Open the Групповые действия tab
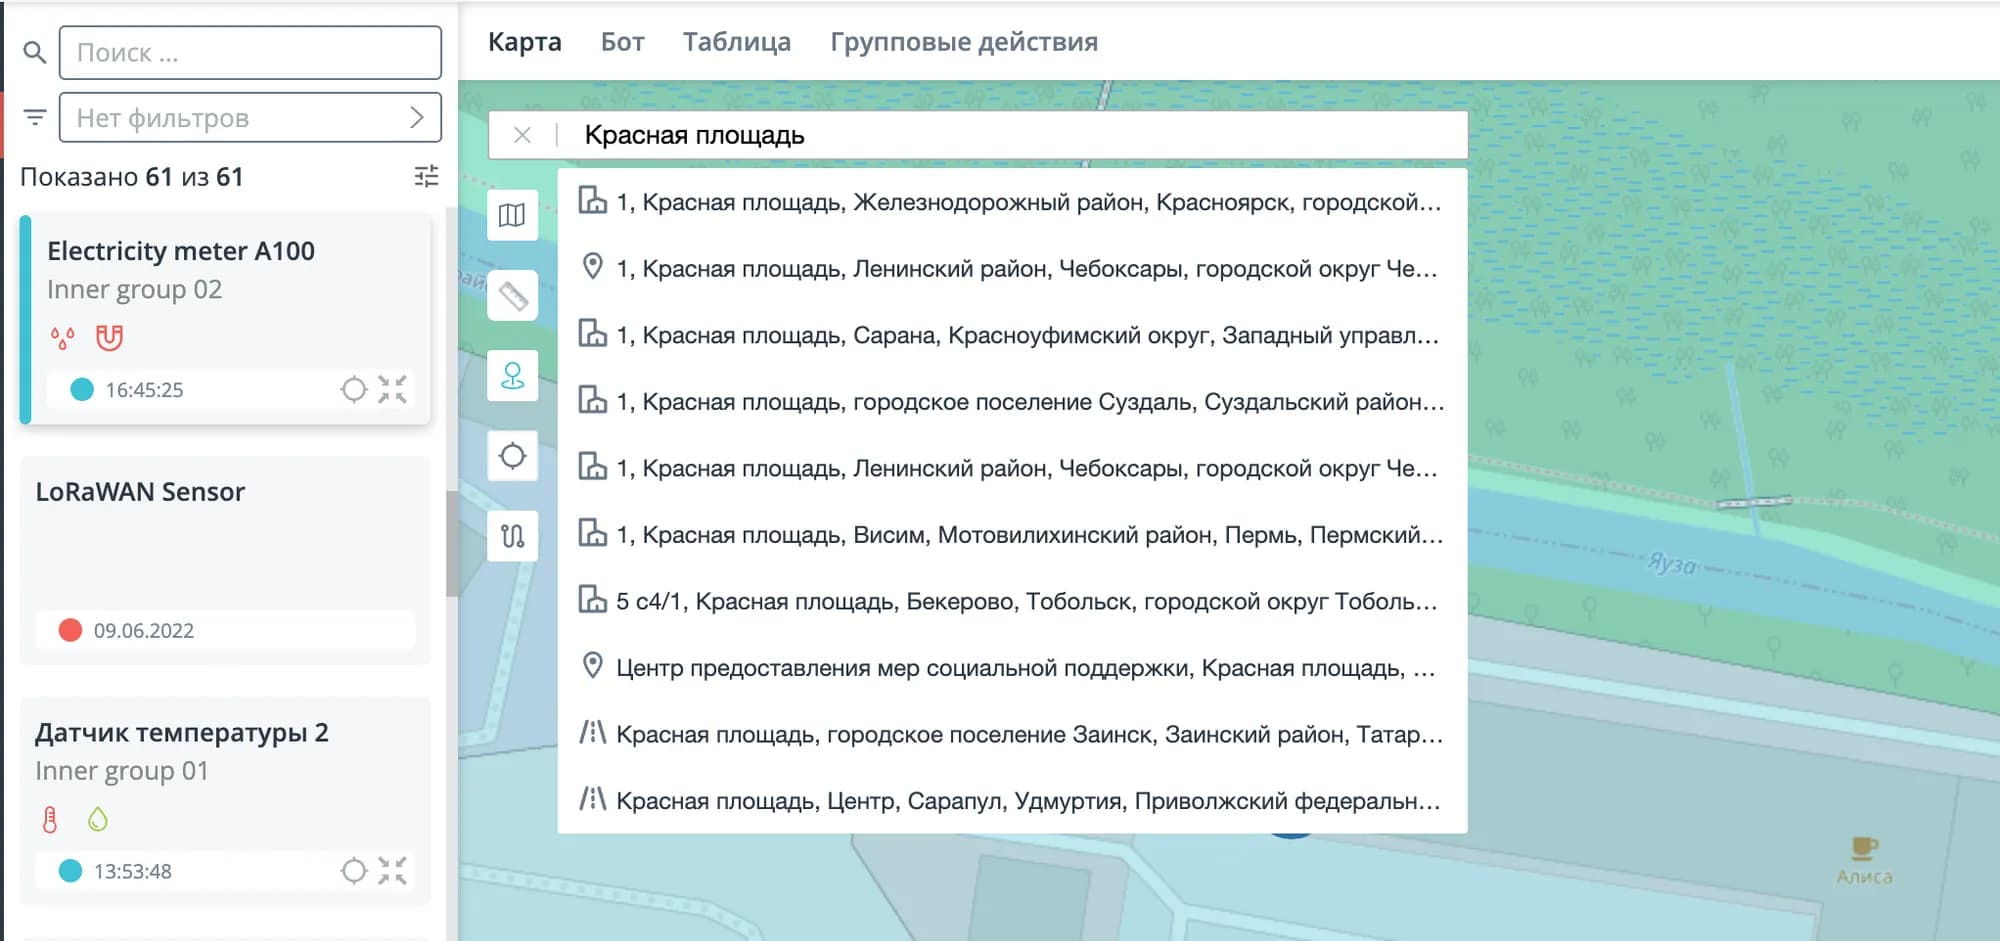 [x=963, y=42]
